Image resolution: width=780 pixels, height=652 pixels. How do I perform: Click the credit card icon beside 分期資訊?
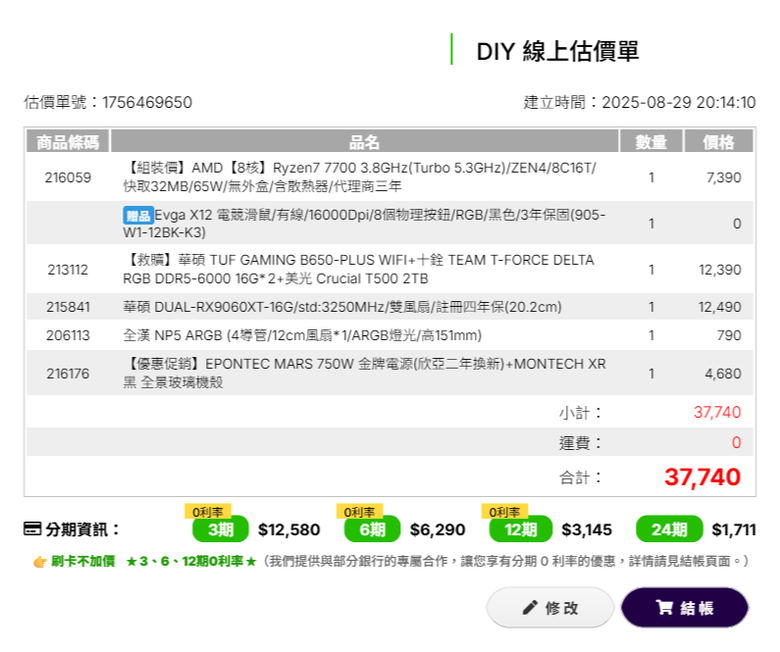coord(32,529)
